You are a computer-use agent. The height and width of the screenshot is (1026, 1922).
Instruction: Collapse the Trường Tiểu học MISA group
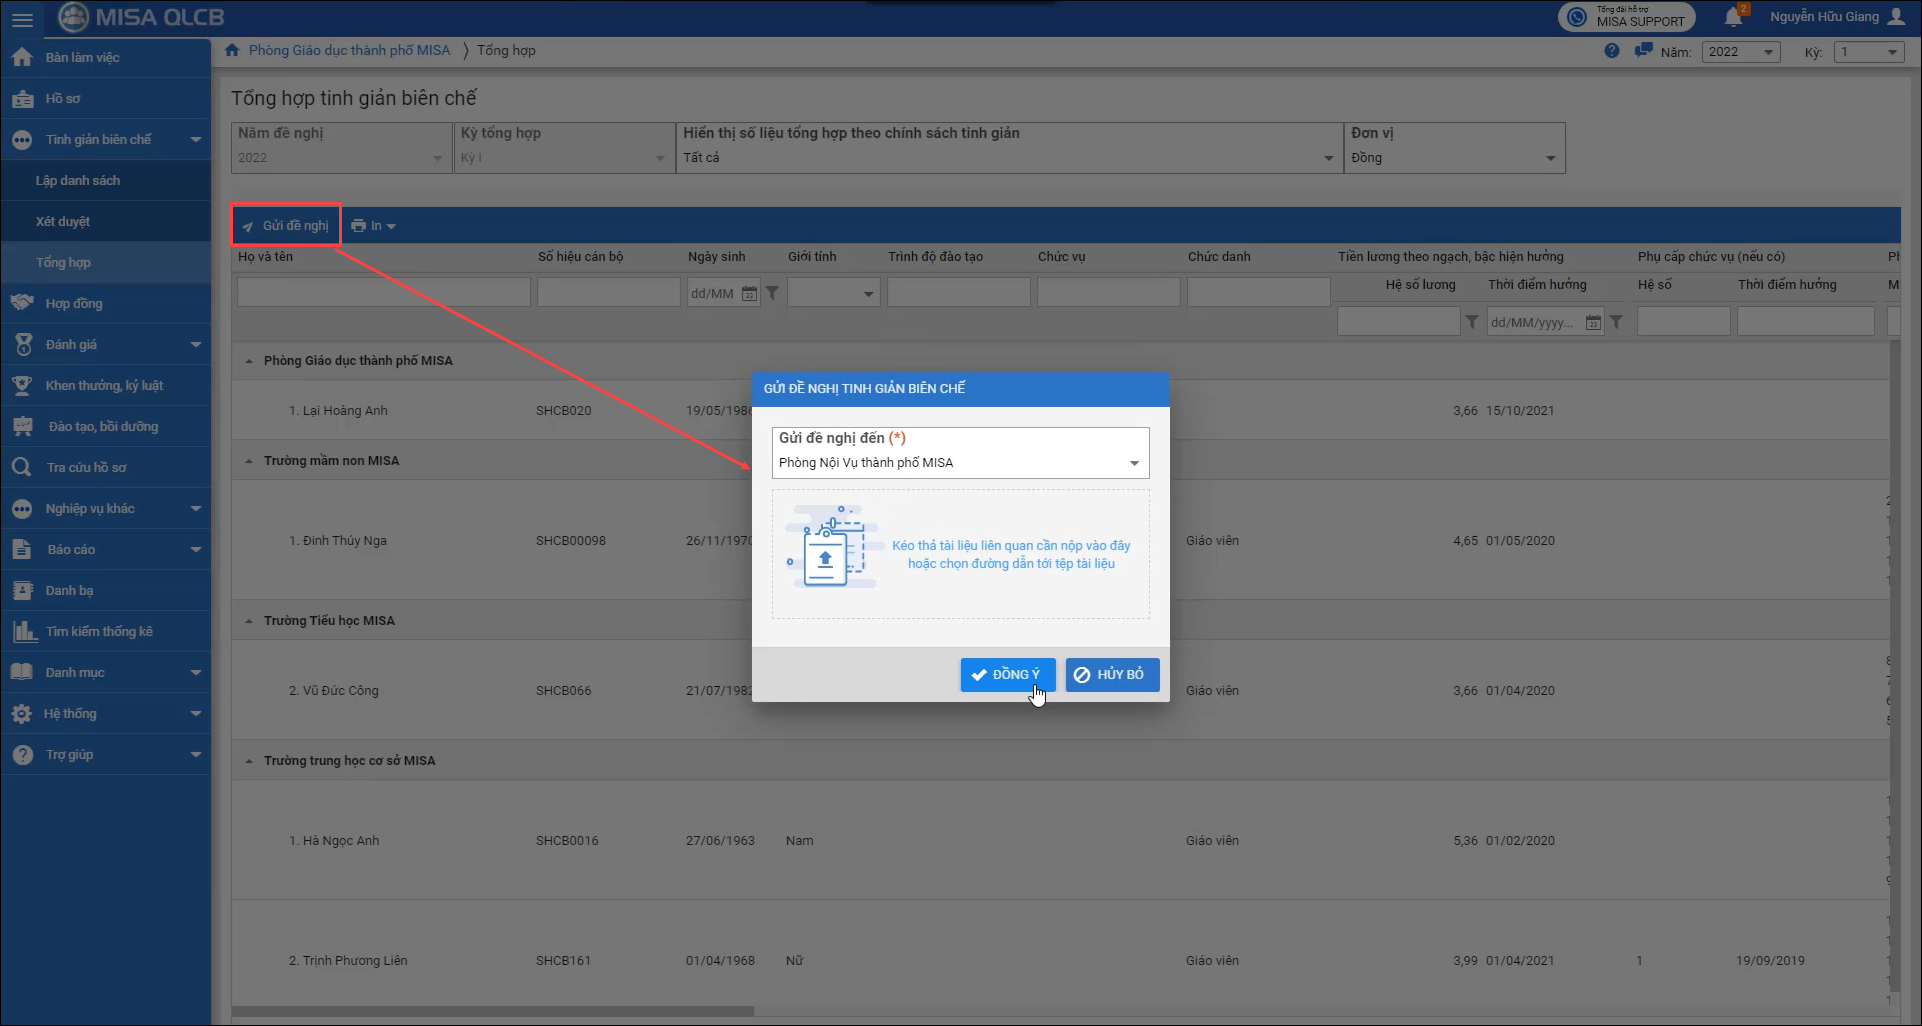click(249, 621)
